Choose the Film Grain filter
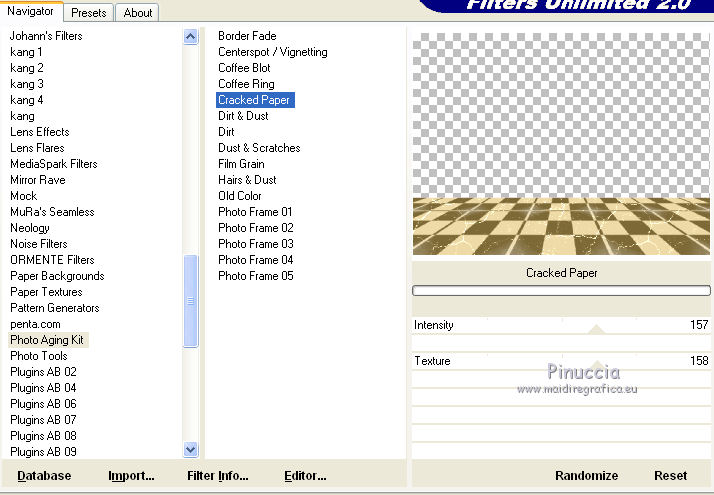Image resolution: width=714 pixels, height=495 pixels. (x=241, y=163)
